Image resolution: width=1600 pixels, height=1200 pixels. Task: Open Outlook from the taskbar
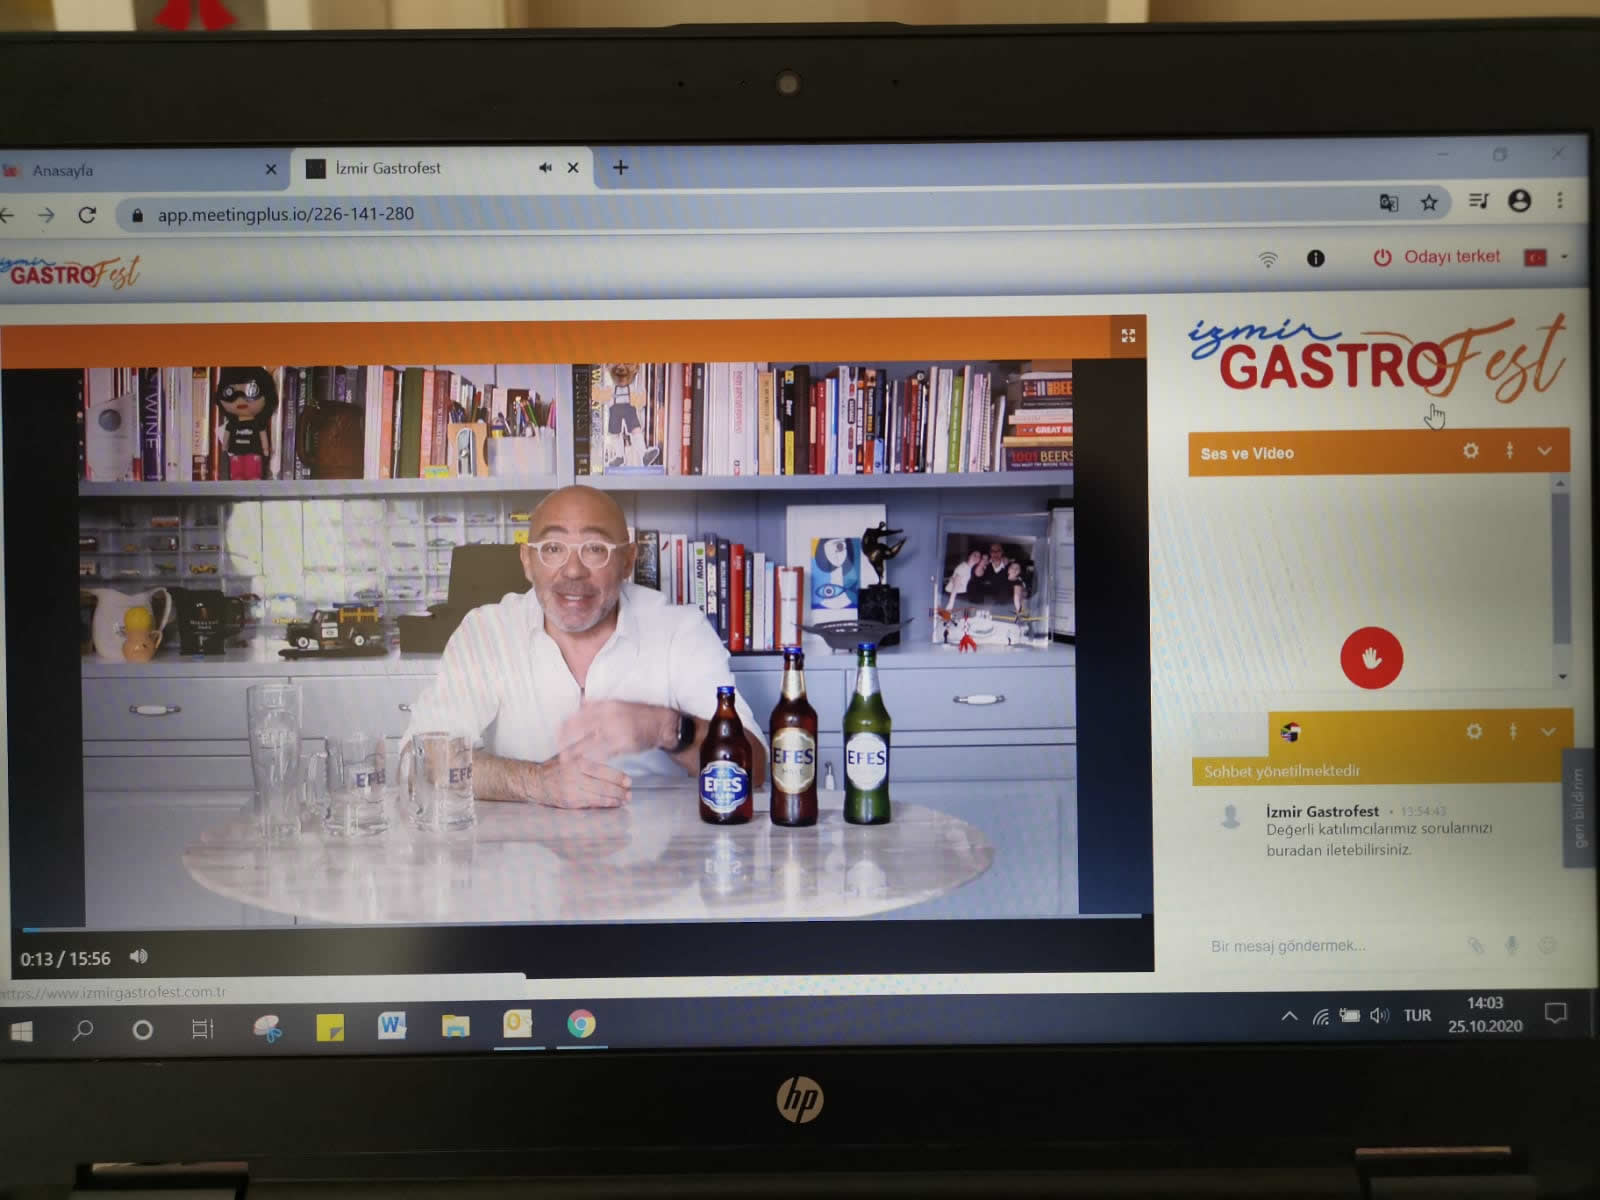[x=517, y=1023]
